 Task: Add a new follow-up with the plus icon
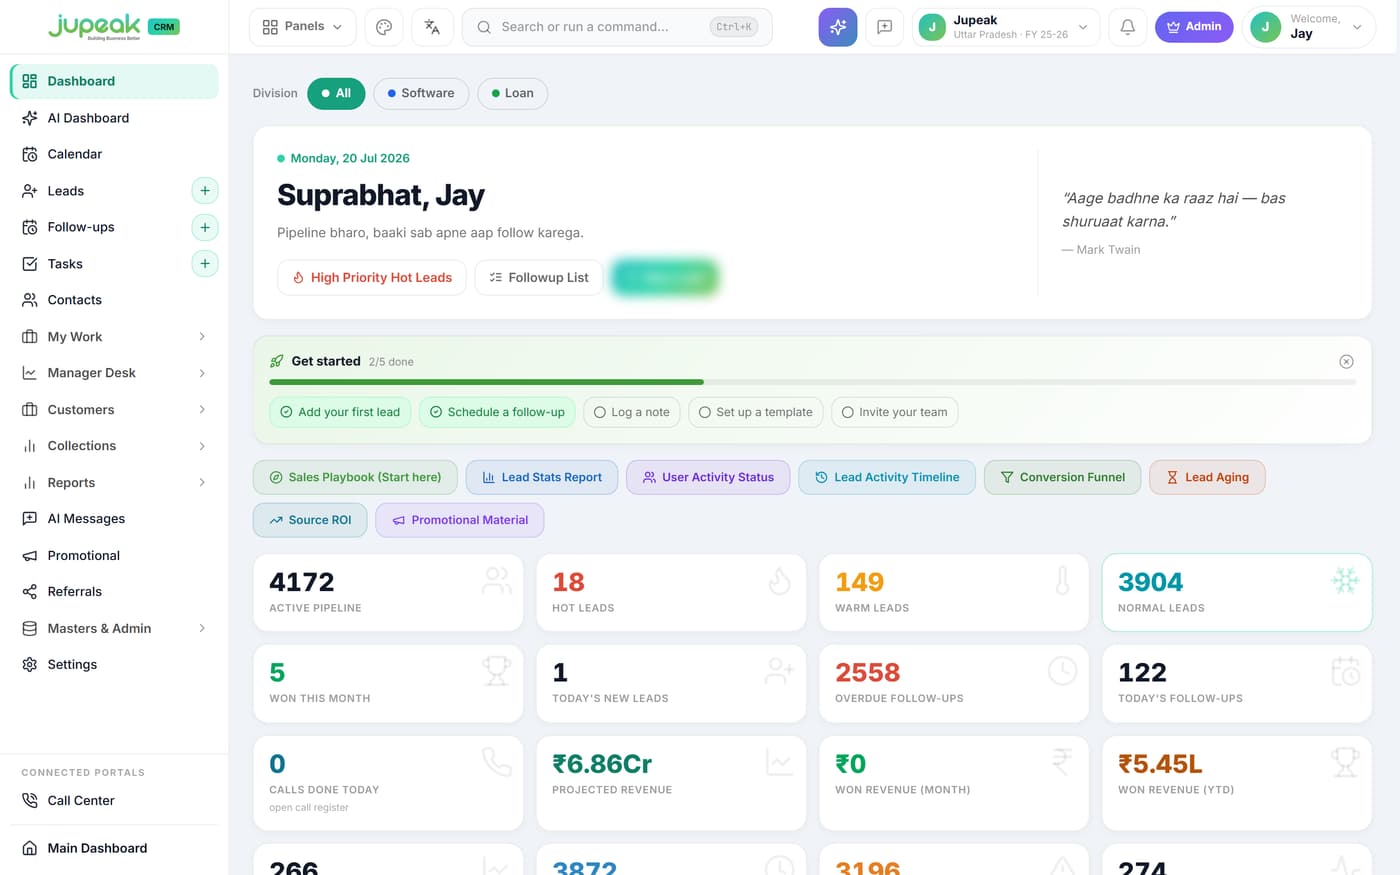205,227
